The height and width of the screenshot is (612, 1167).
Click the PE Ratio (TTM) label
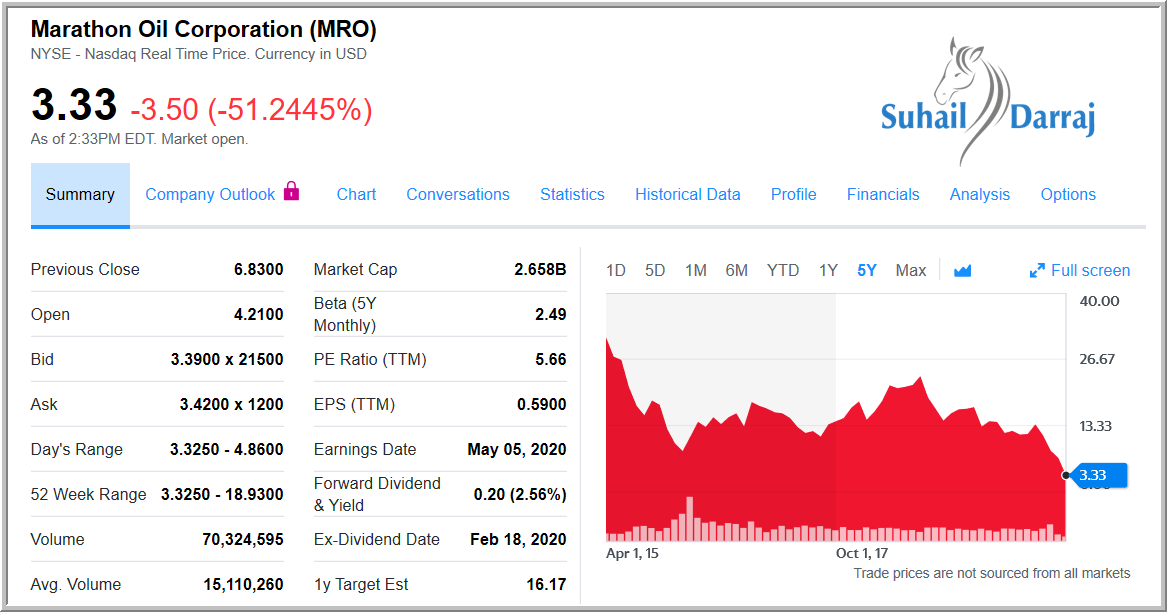tap(370, 360)
